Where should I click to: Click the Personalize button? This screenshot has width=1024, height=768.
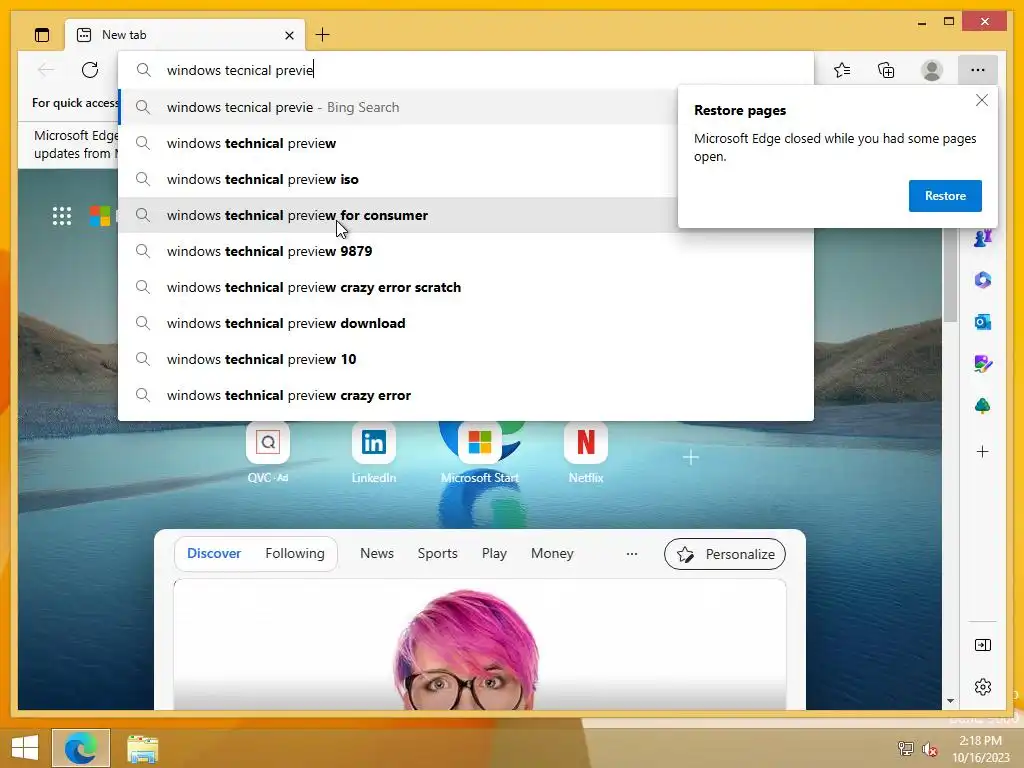point(725,554)
